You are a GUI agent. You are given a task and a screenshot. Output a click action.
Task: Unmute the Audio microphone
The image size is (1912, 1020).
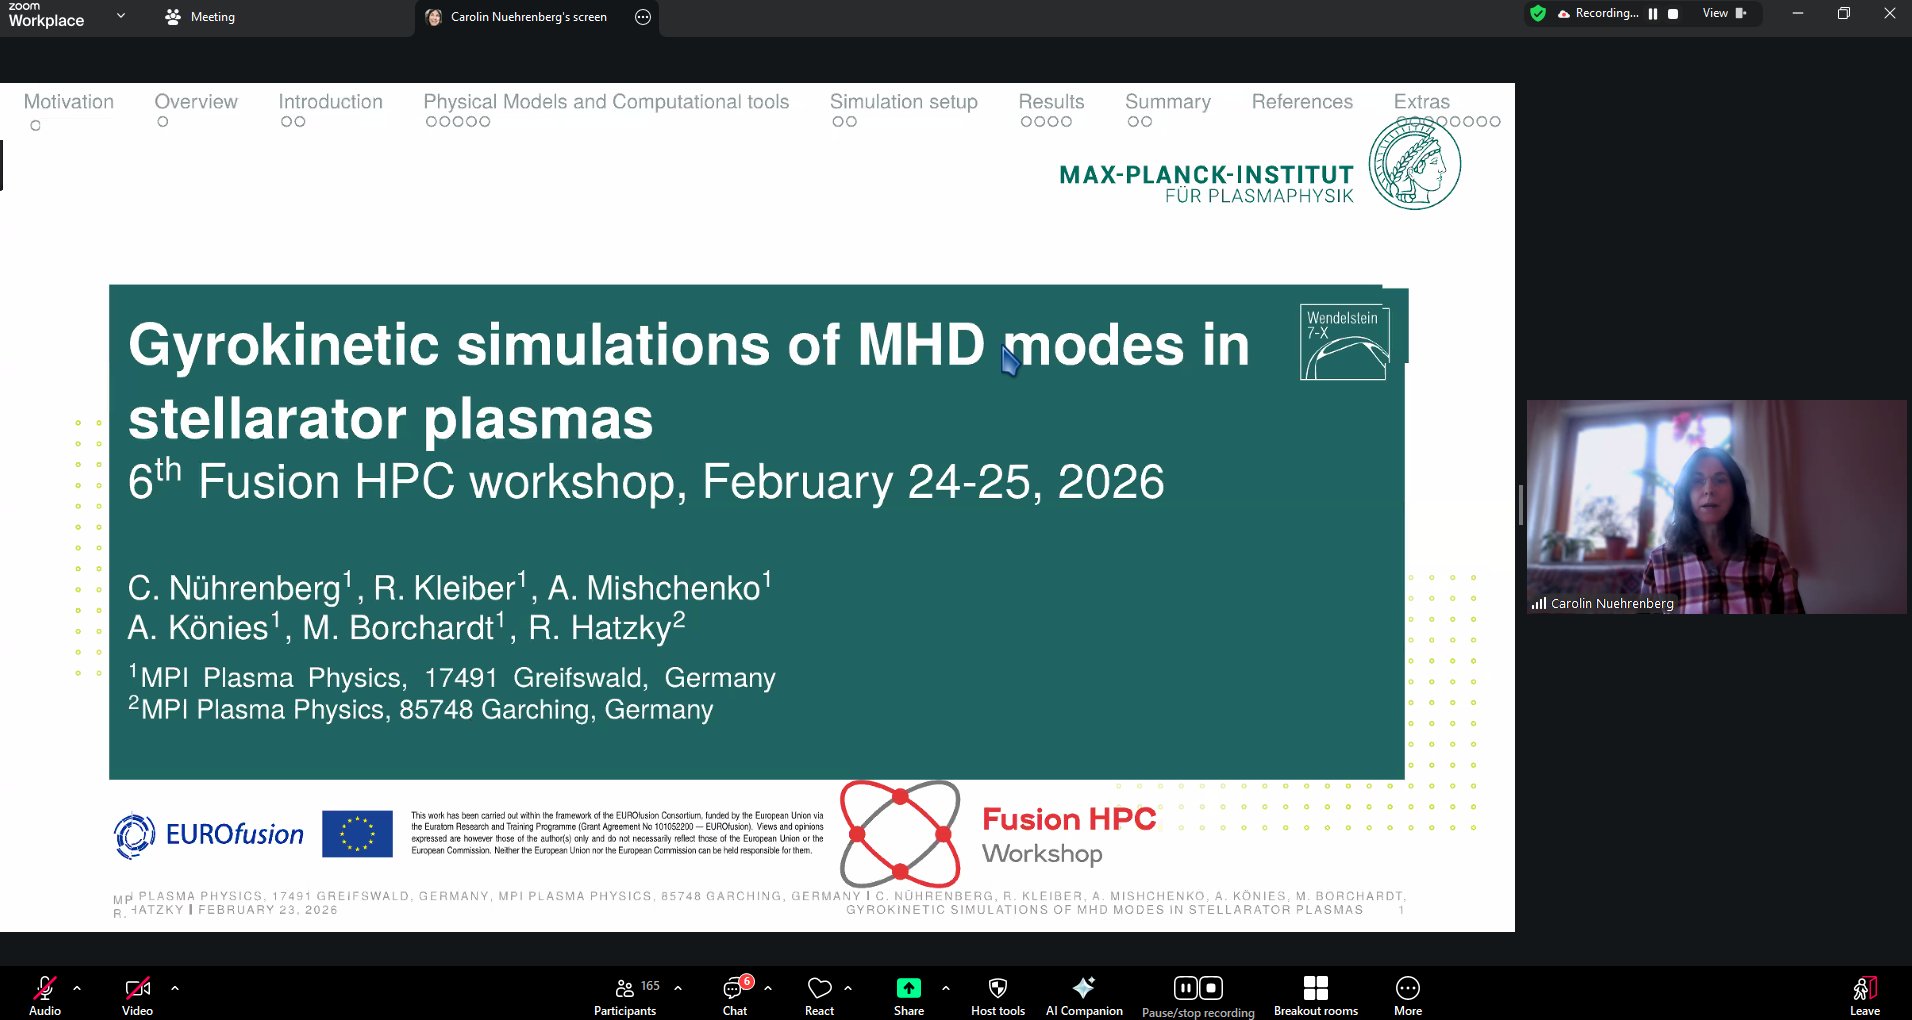pos(45,988)
